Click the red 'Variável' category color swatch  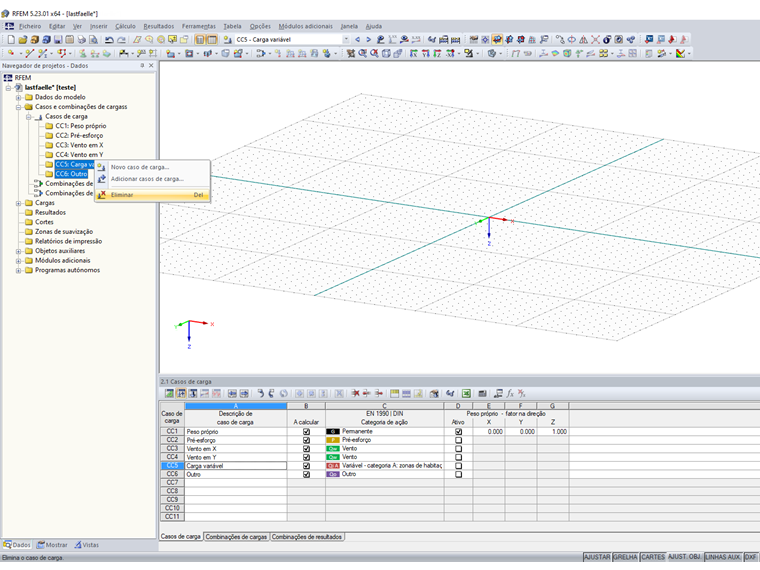[332, 466]
